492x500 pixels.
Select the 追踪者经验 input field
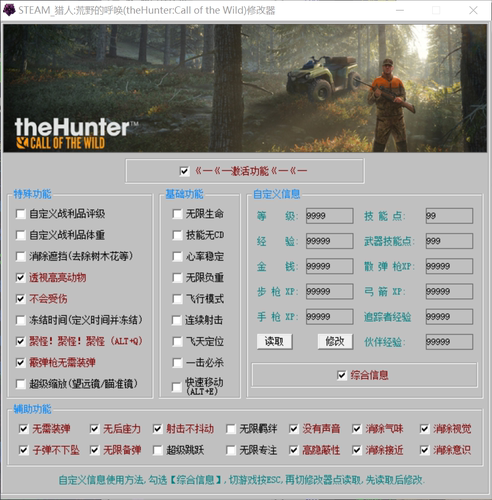coord(449,317)
